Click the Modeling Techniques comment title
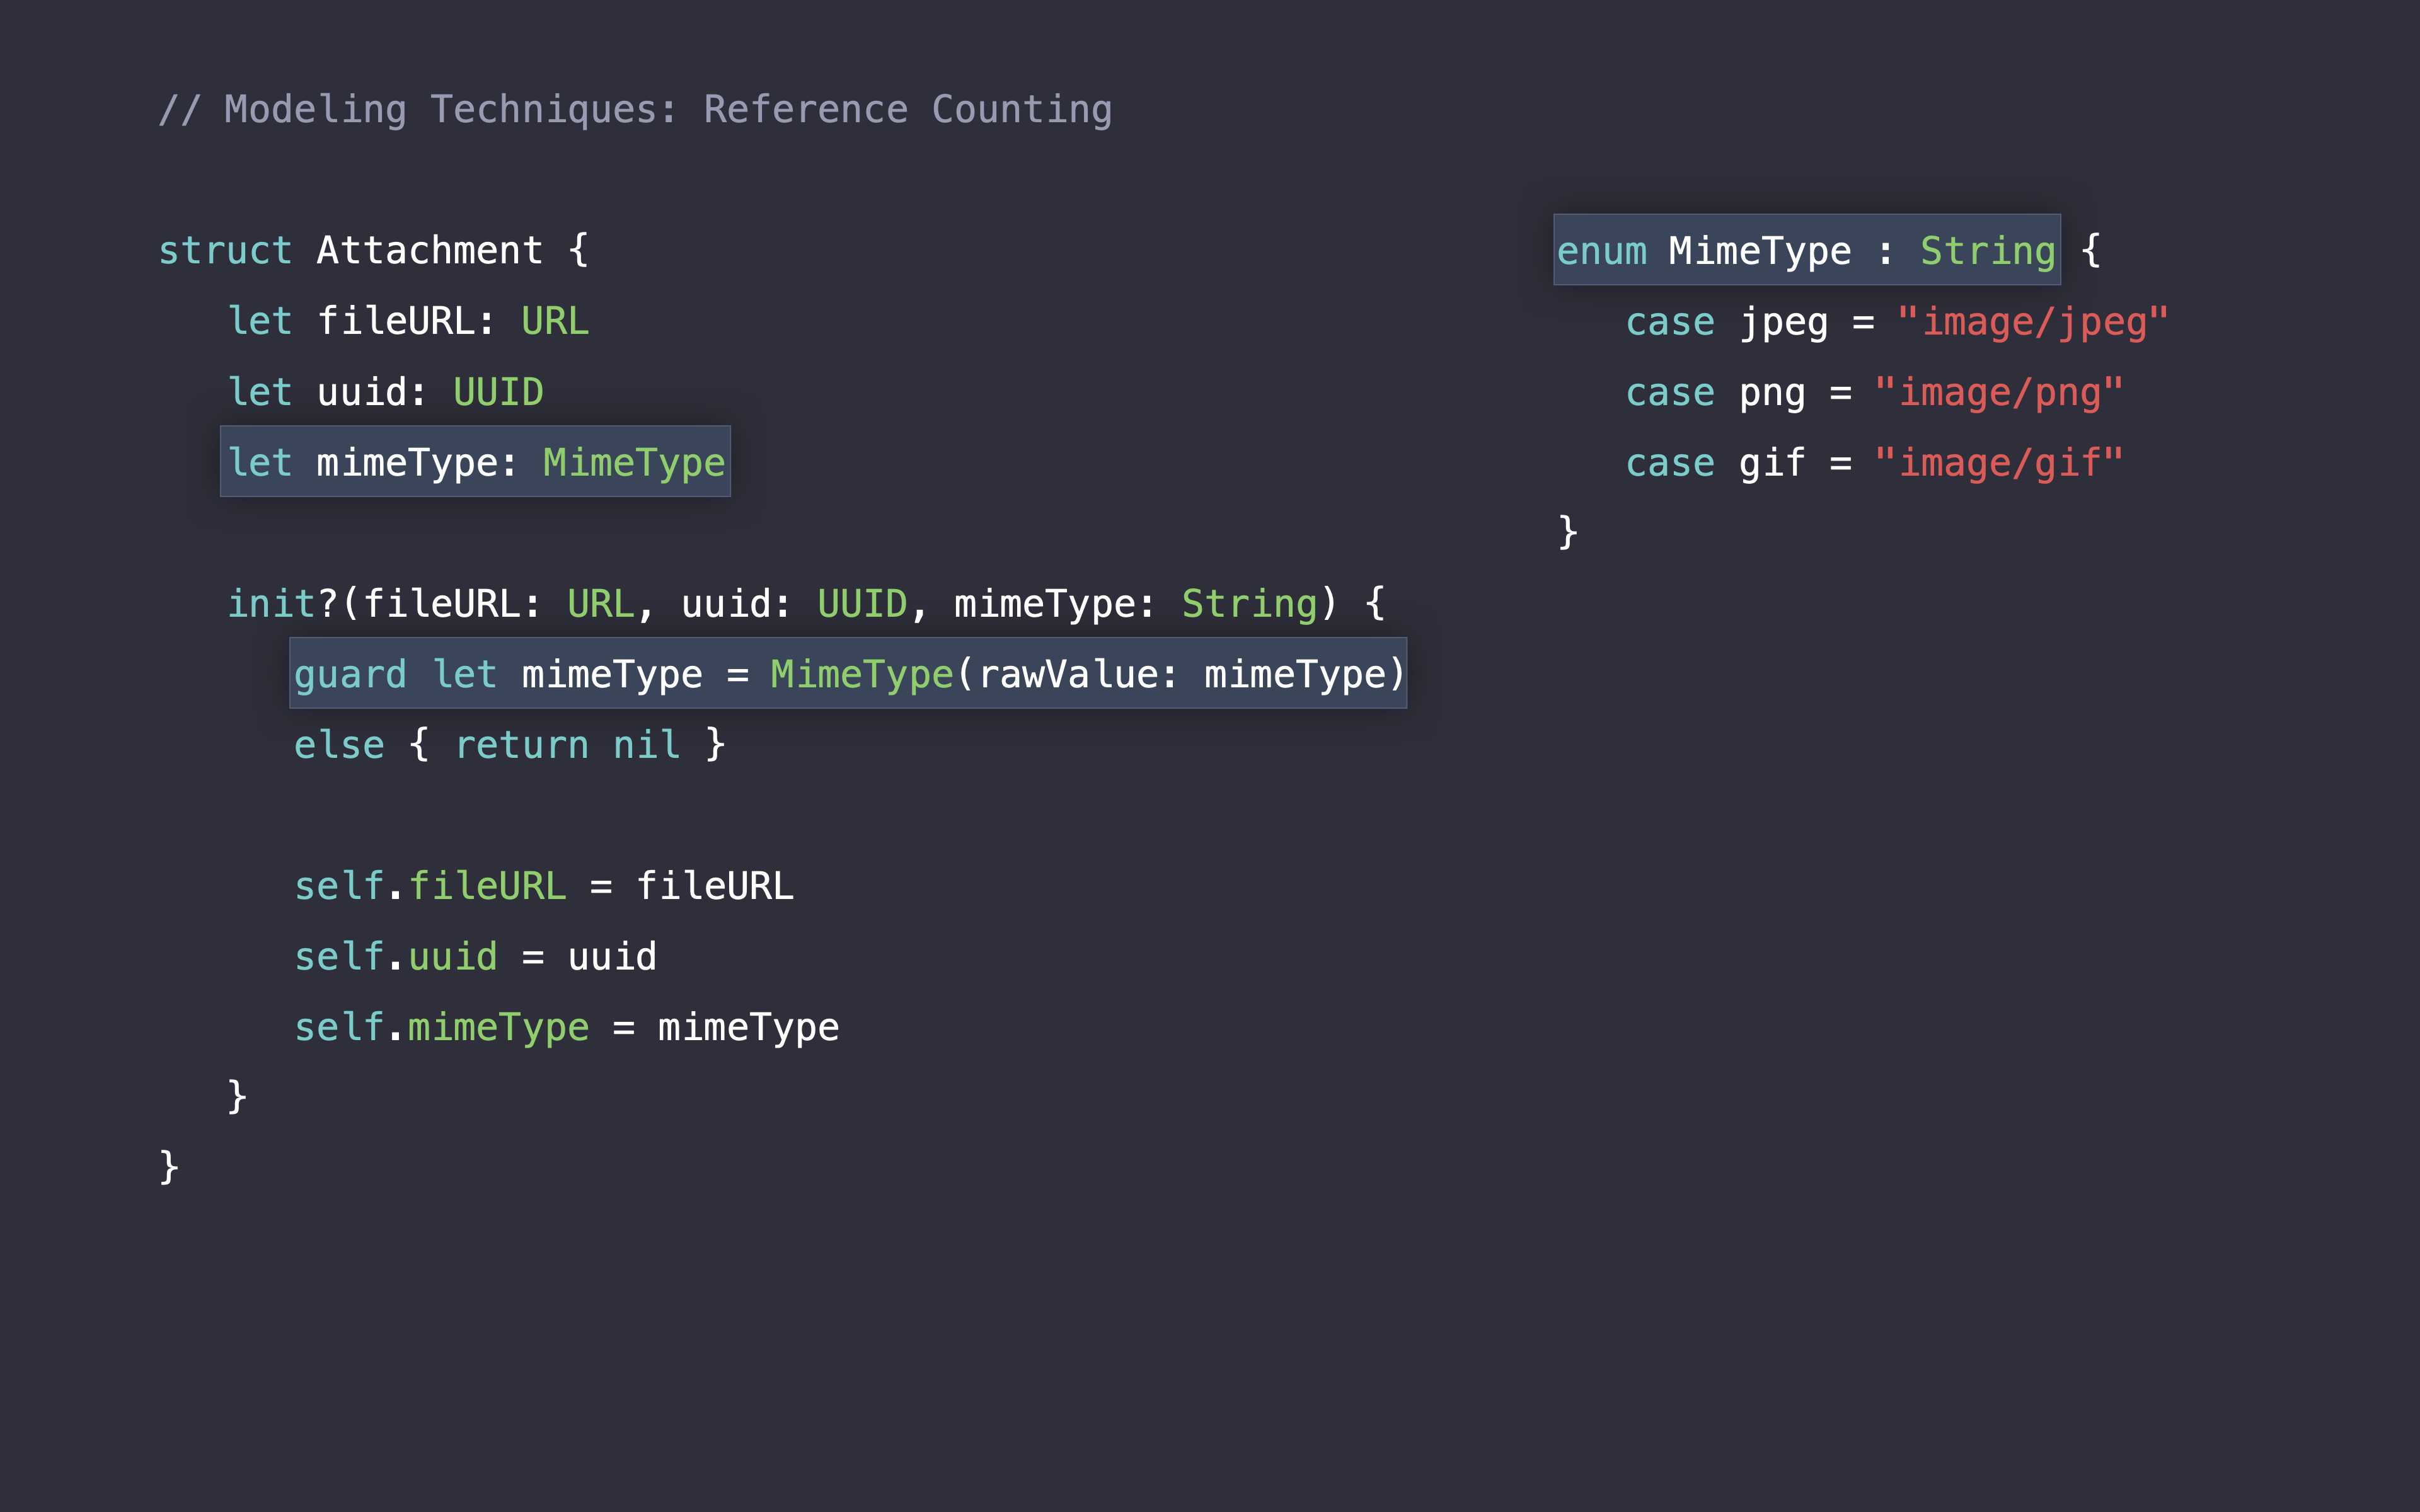Viewport: 2420px width, 1512px height. coord(635,109)
